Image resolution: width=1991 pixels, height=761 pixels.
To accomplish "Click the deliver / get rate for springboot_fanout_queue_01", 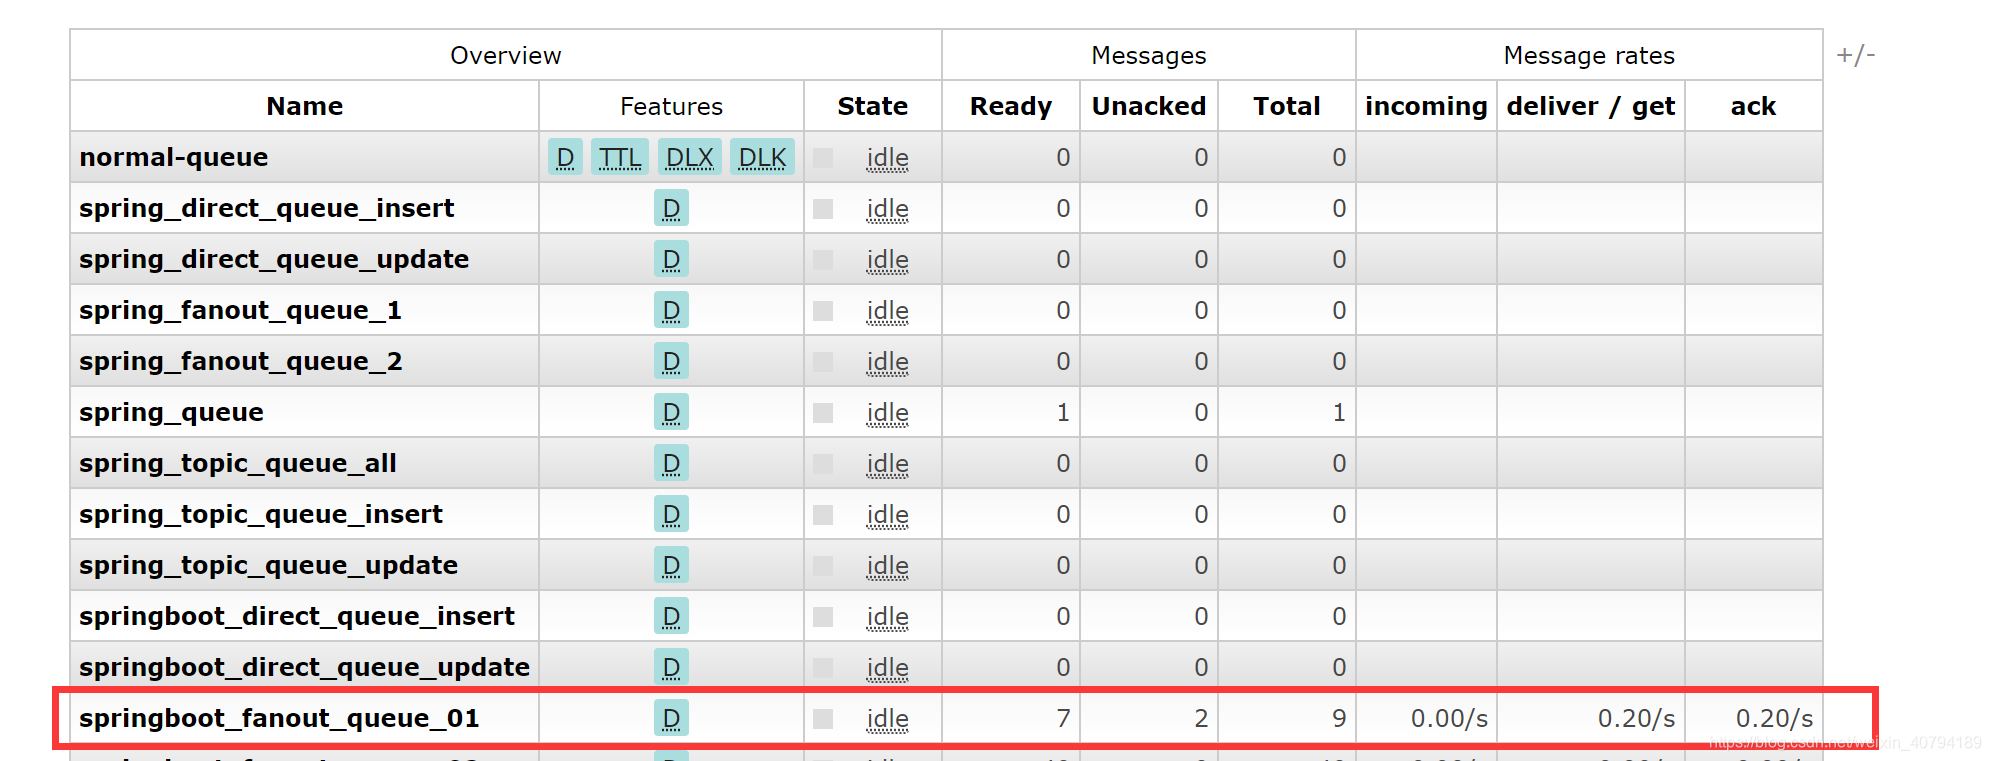I will coord(1636,718).
